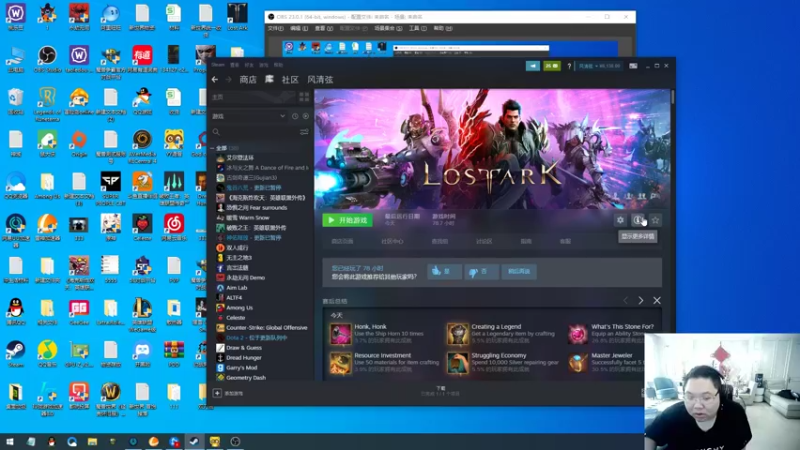
Task: Click the Honk, Honk achievement icon
Action: pos(340,334)
